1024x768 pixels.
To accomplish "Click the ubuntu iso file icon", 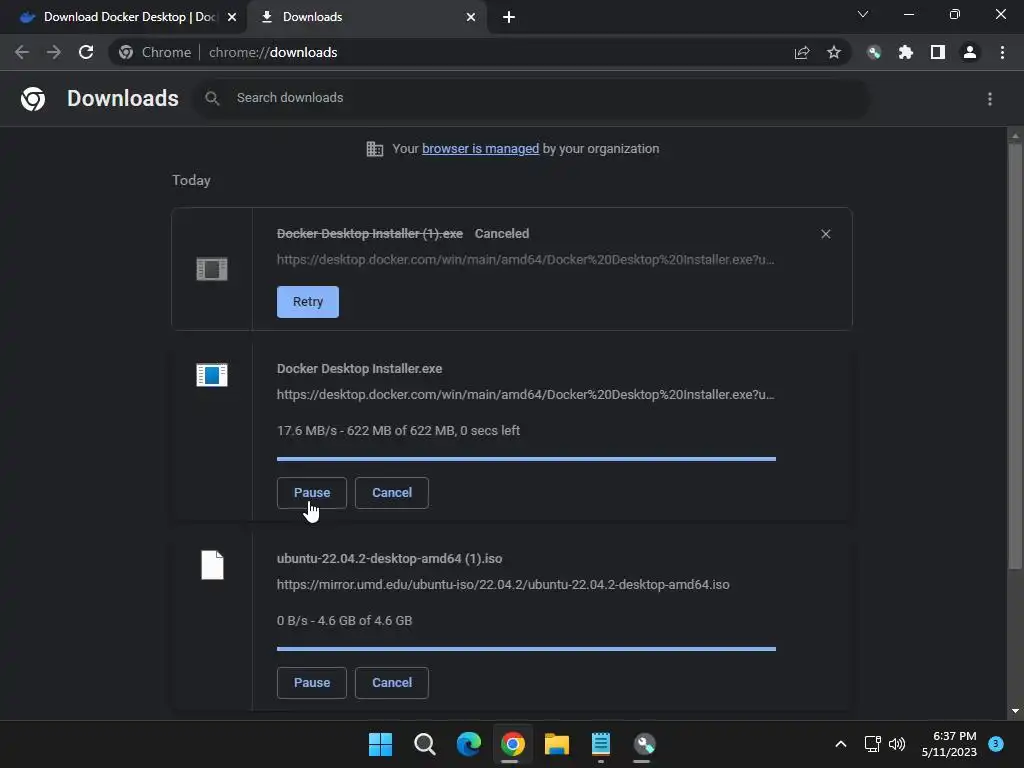I will 212,565.
